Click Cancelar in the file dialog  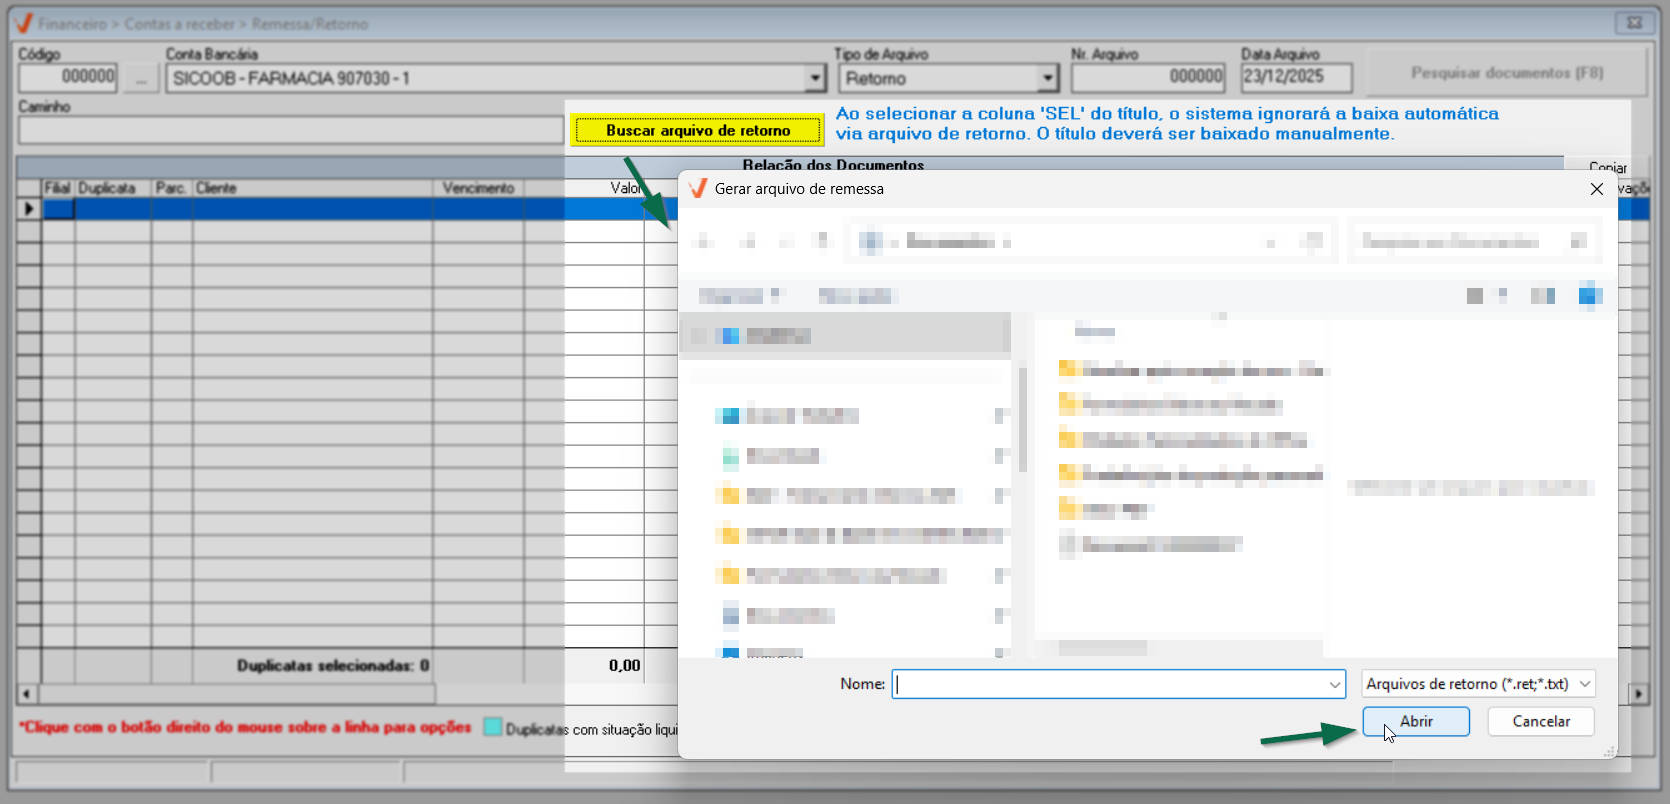tap(1541, 721)
